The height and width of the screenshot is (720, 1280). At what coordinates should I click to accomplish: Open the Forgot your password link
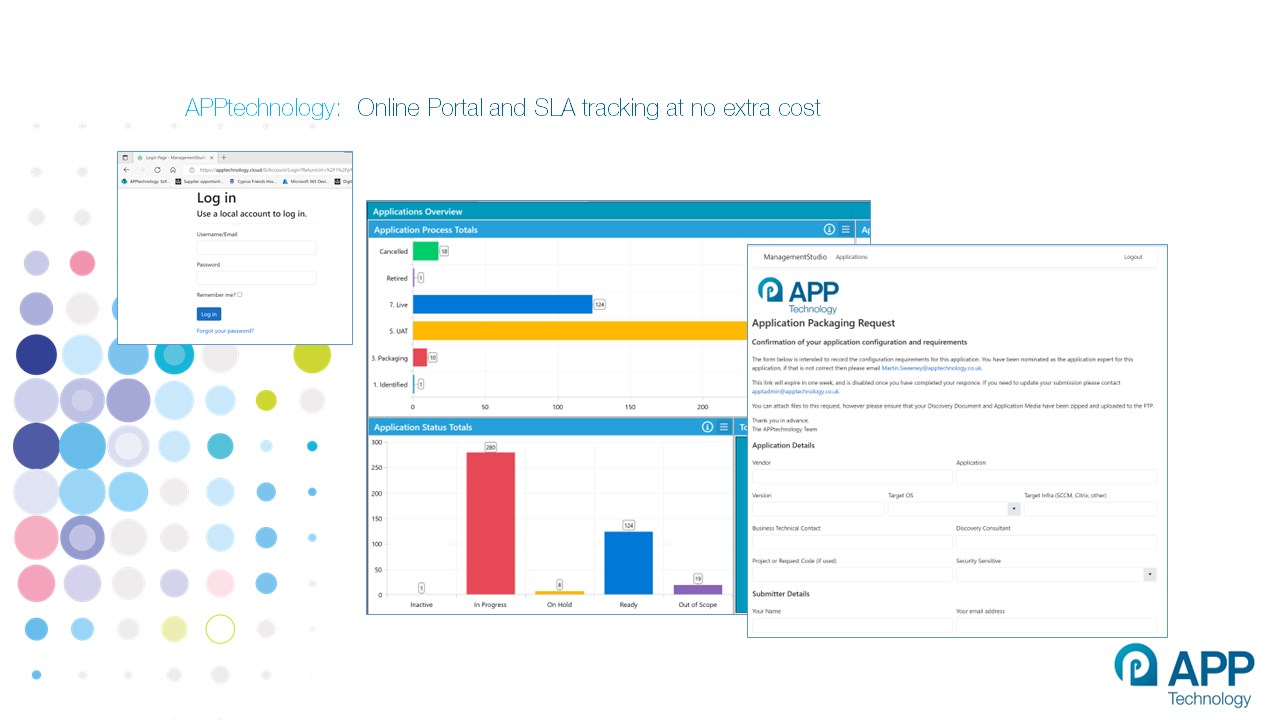point(225,331)
